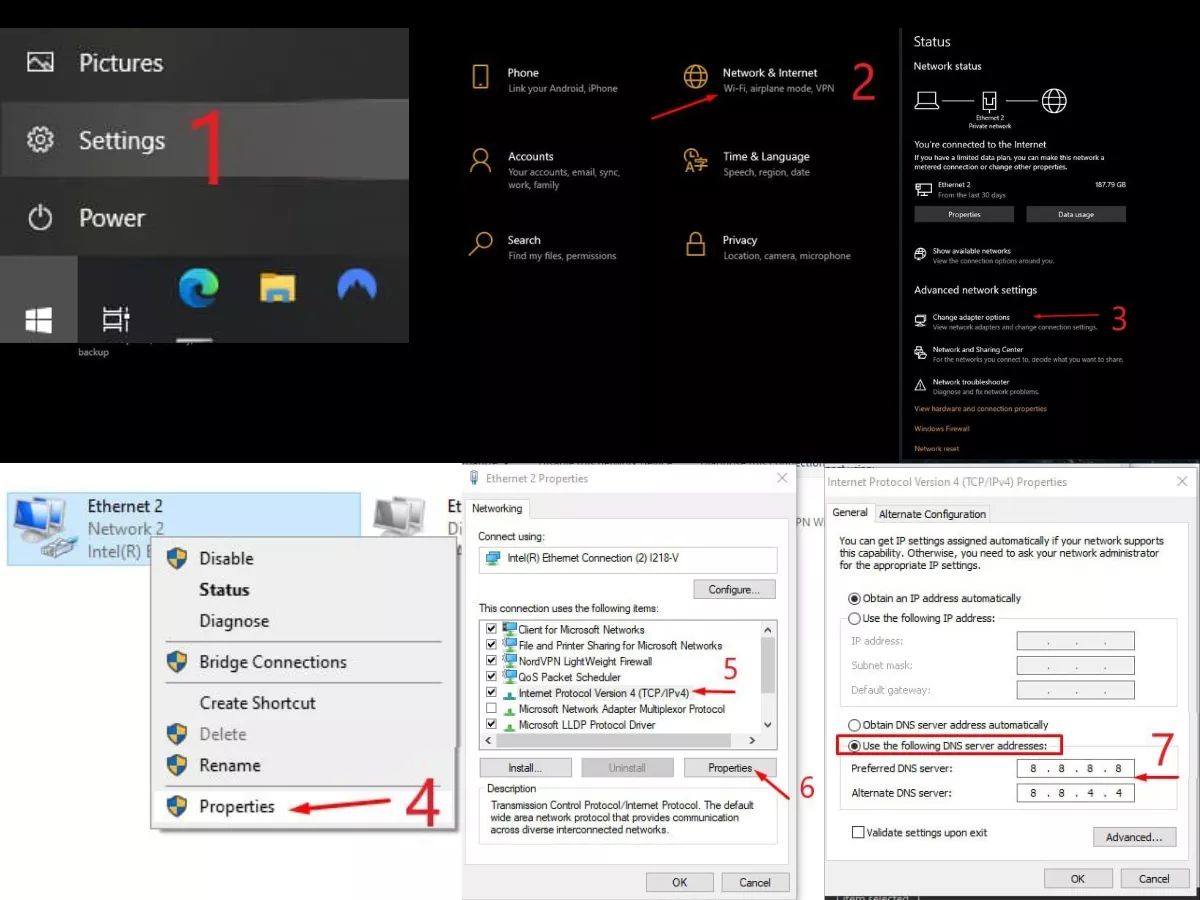Toggle File and Printer Sharing checkbox
The image size is (1200, 900).
490,645
